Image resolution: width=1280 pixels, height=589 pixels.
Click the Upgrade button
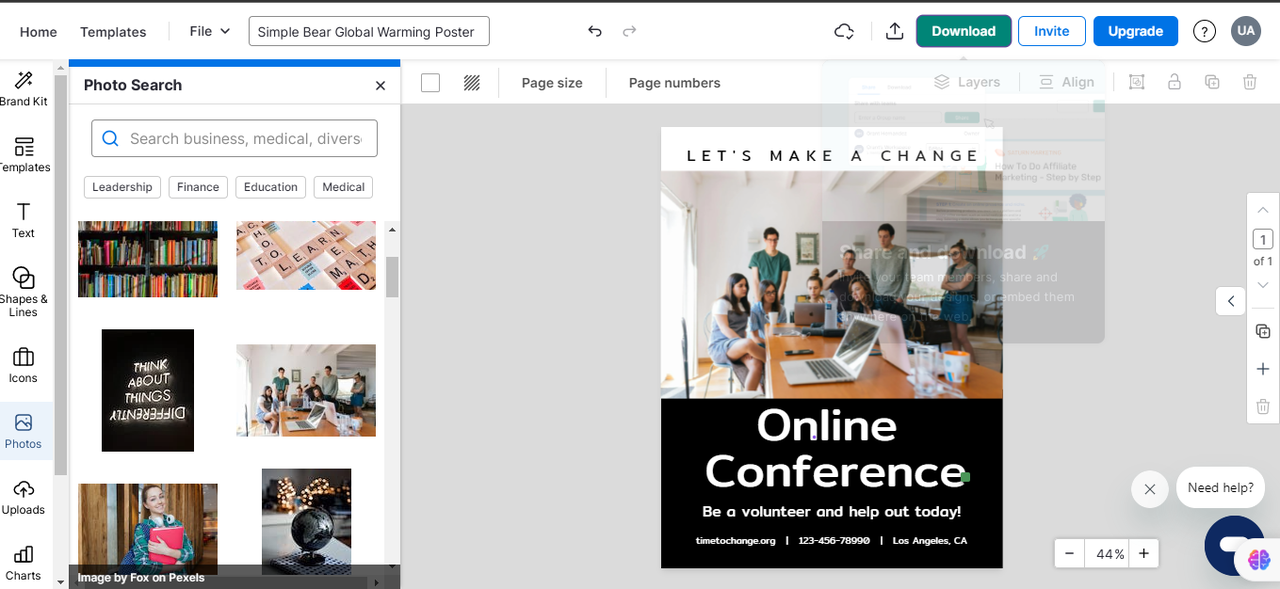tap(1135, 31)
